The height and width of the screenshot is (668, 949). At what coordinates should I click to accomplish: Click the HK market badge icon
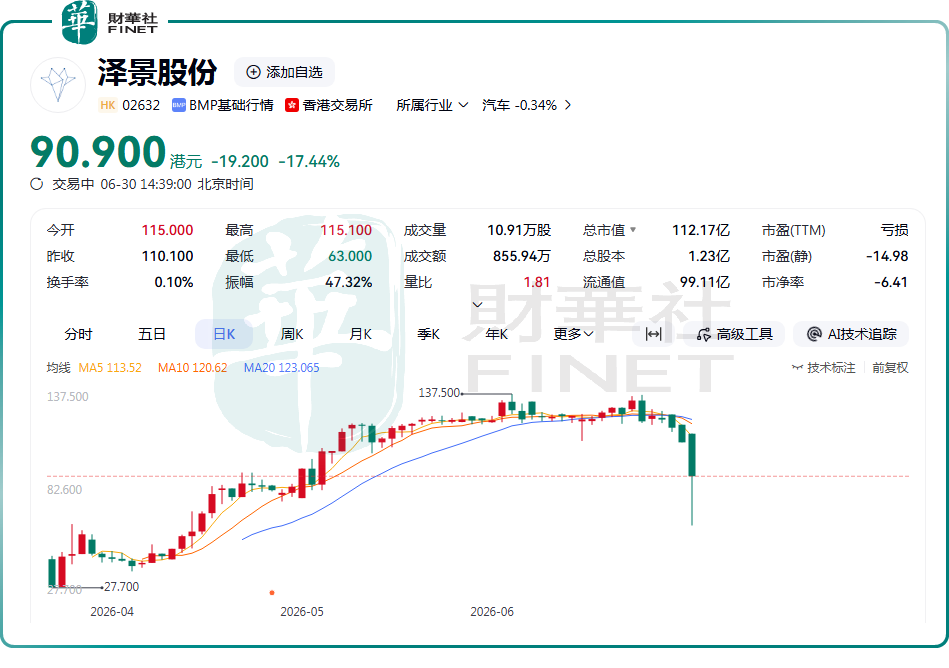(108, 105)
